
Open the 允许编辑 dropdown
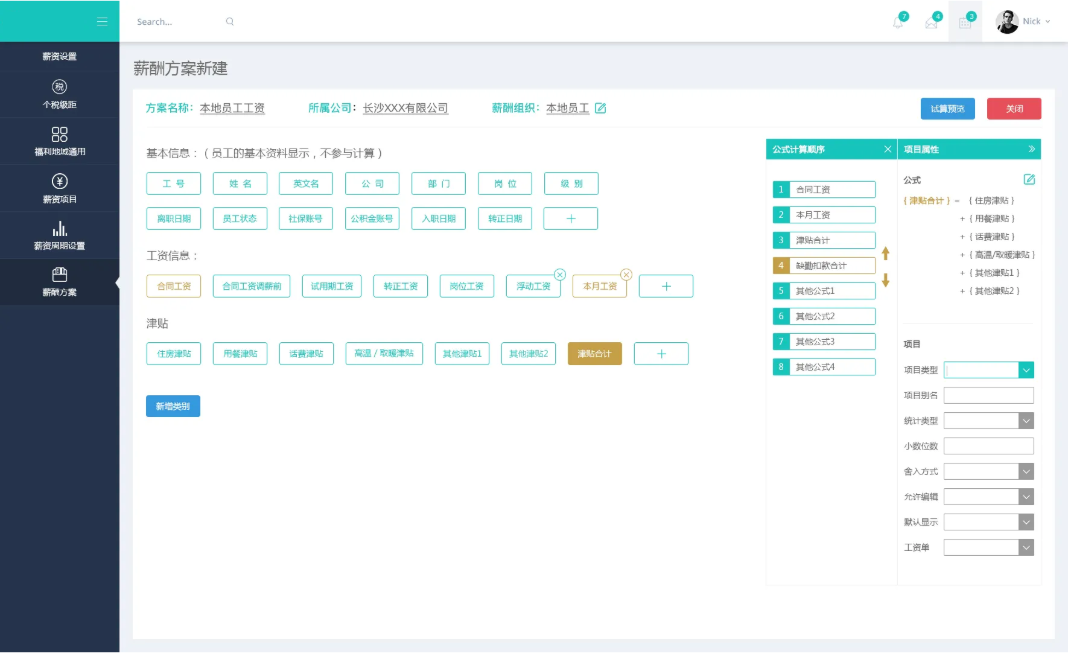point(989,497)
